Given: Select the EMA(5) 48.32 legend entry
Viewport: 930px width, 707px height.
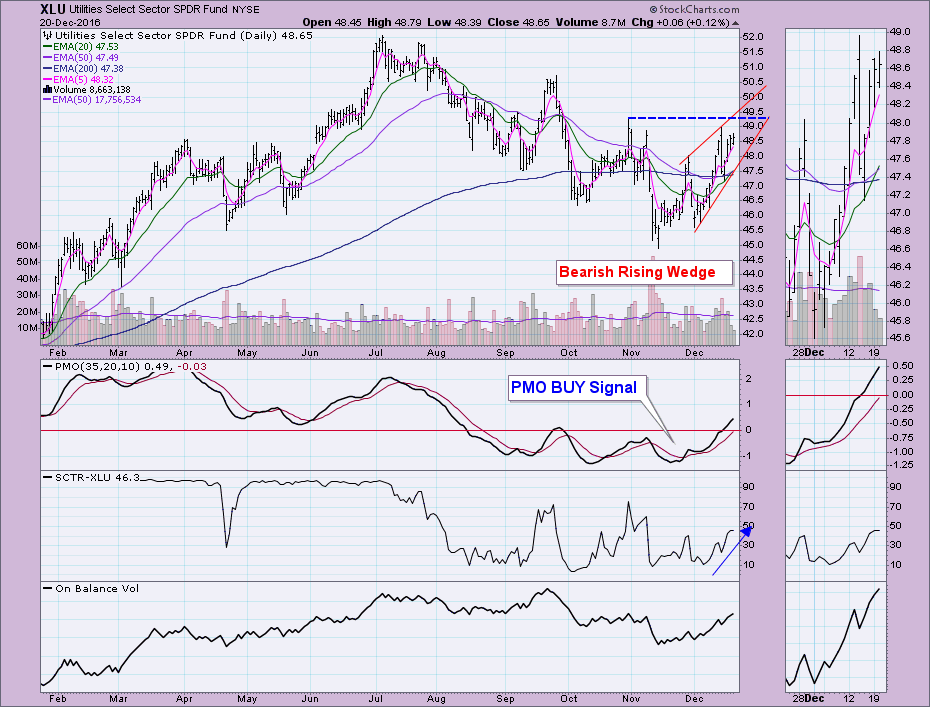Looking at the screenshot, I should coord(78,79).
